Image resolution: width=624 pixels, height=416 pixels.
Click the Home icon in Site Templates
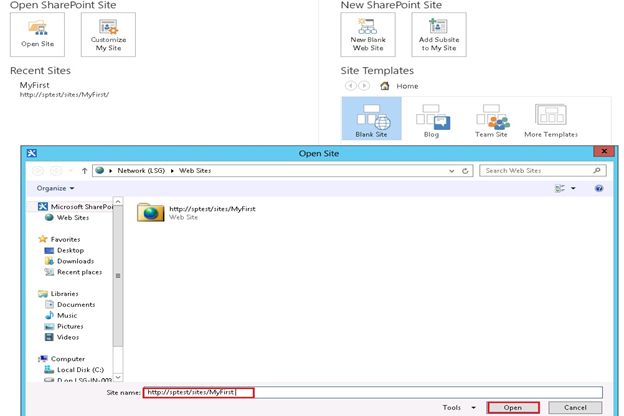(x=384, y=86)
